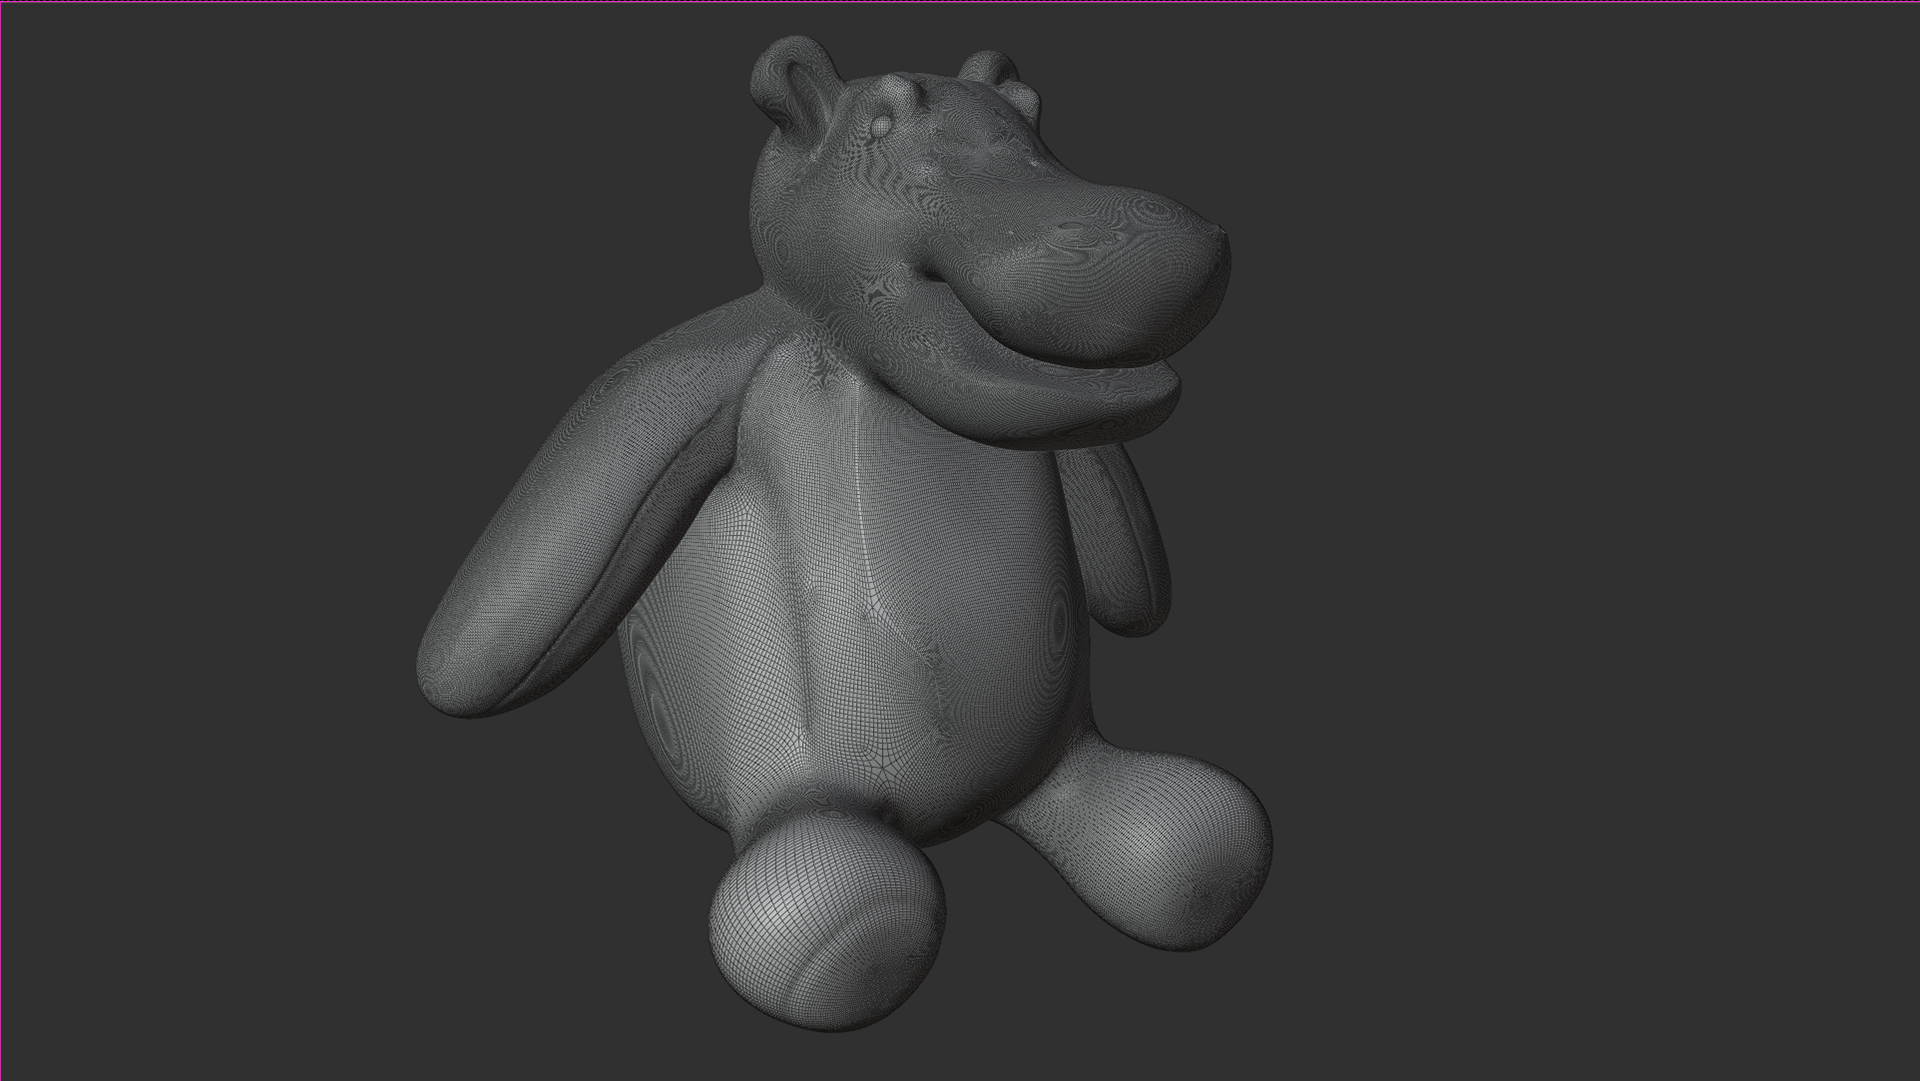Click the hippo's right ear
Image resolution: width=1920 pixels, height=1081 pixels.
[990, 68]
